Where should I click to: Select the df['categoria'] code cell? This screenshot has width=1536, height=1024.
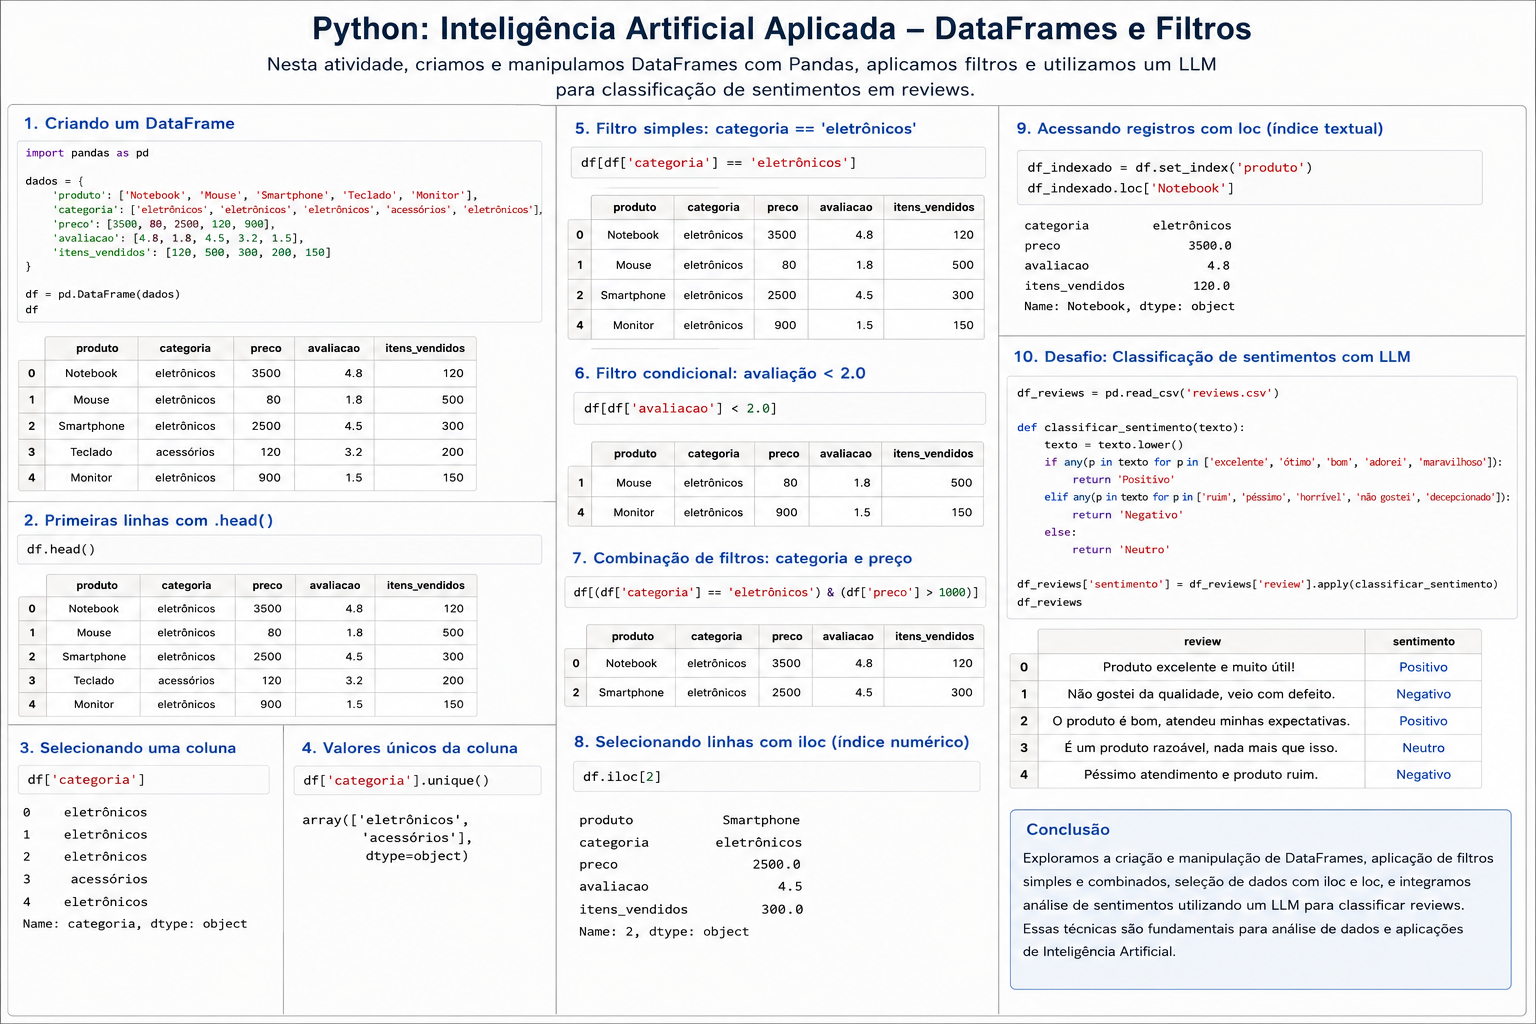(144, 779)
